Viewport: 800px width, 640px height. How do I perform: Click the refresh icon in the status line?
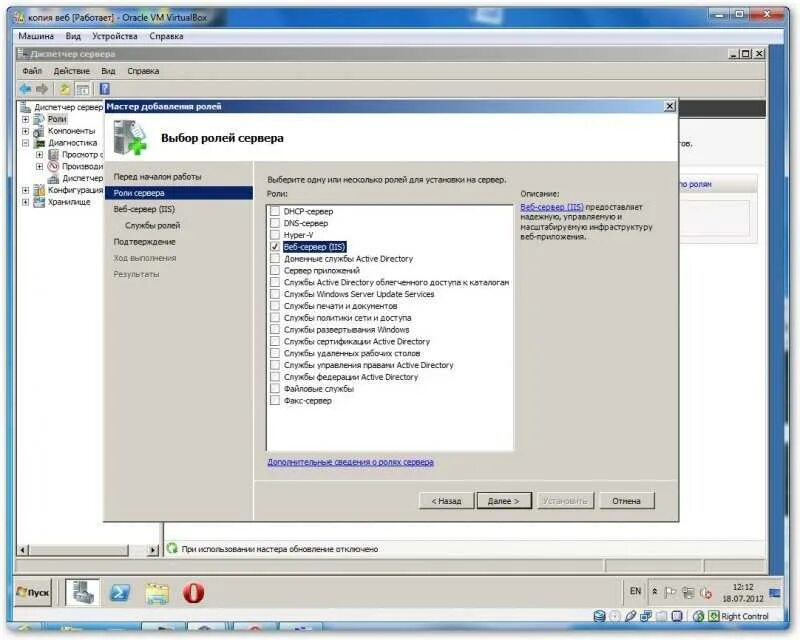coord(172,548)
